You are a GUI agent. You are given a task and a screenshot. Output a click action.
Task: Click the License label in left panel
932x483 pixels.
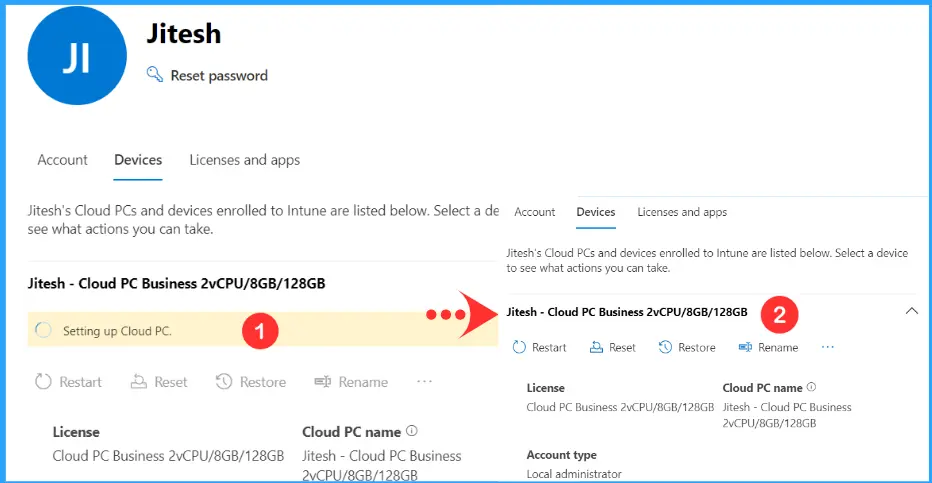(76, 432)
